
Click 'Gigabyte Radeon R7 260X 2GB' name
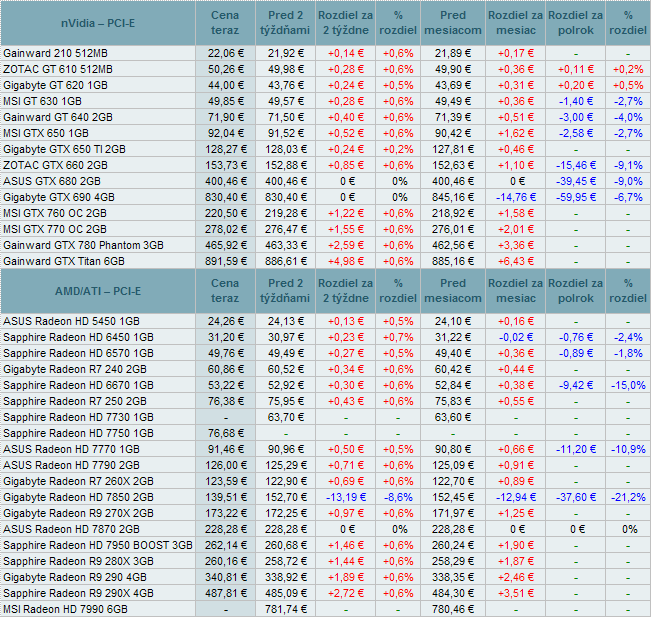point(78,481)
